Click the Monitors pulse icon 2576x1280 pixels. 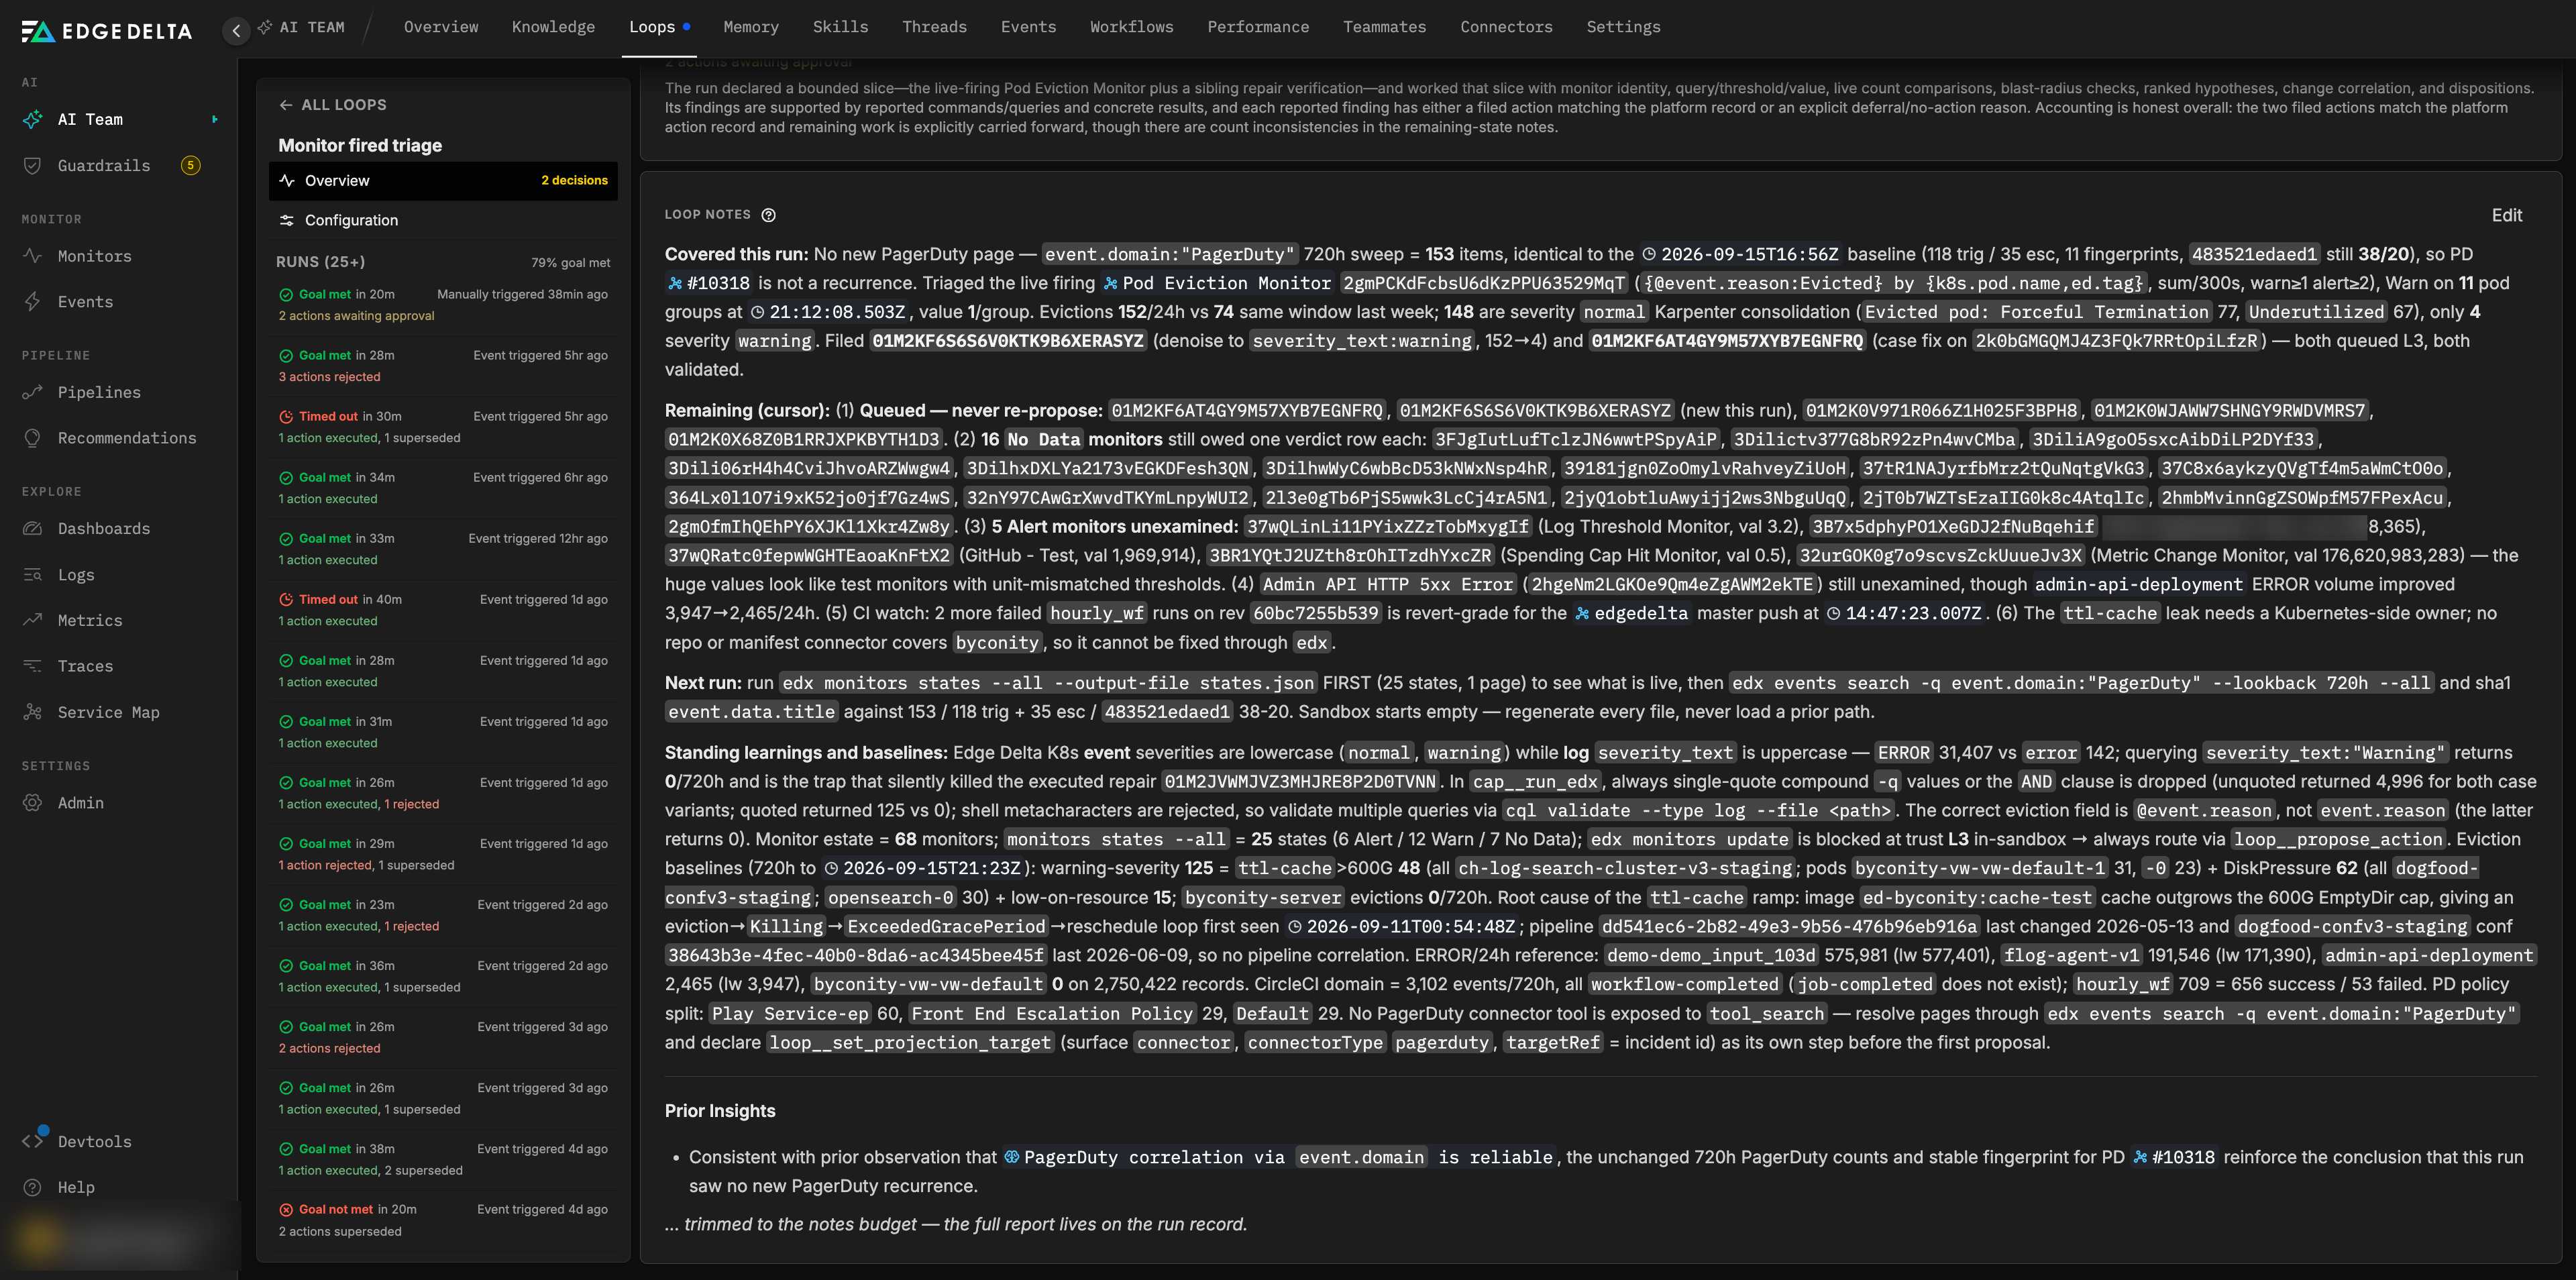(x=33, y=256)
